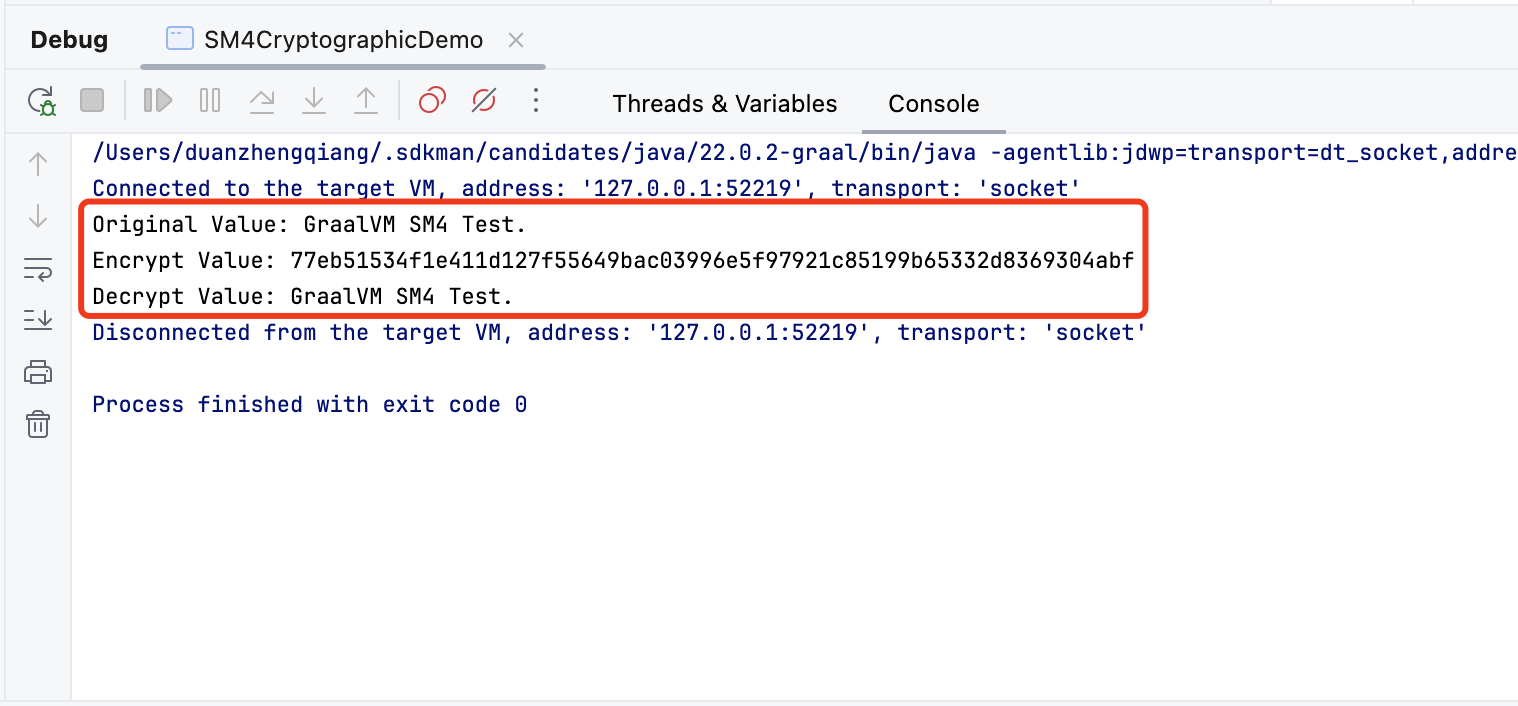Toggle Mute Breakpoints
Screen dimensions: 1518x706
click(x=484, y=101)
